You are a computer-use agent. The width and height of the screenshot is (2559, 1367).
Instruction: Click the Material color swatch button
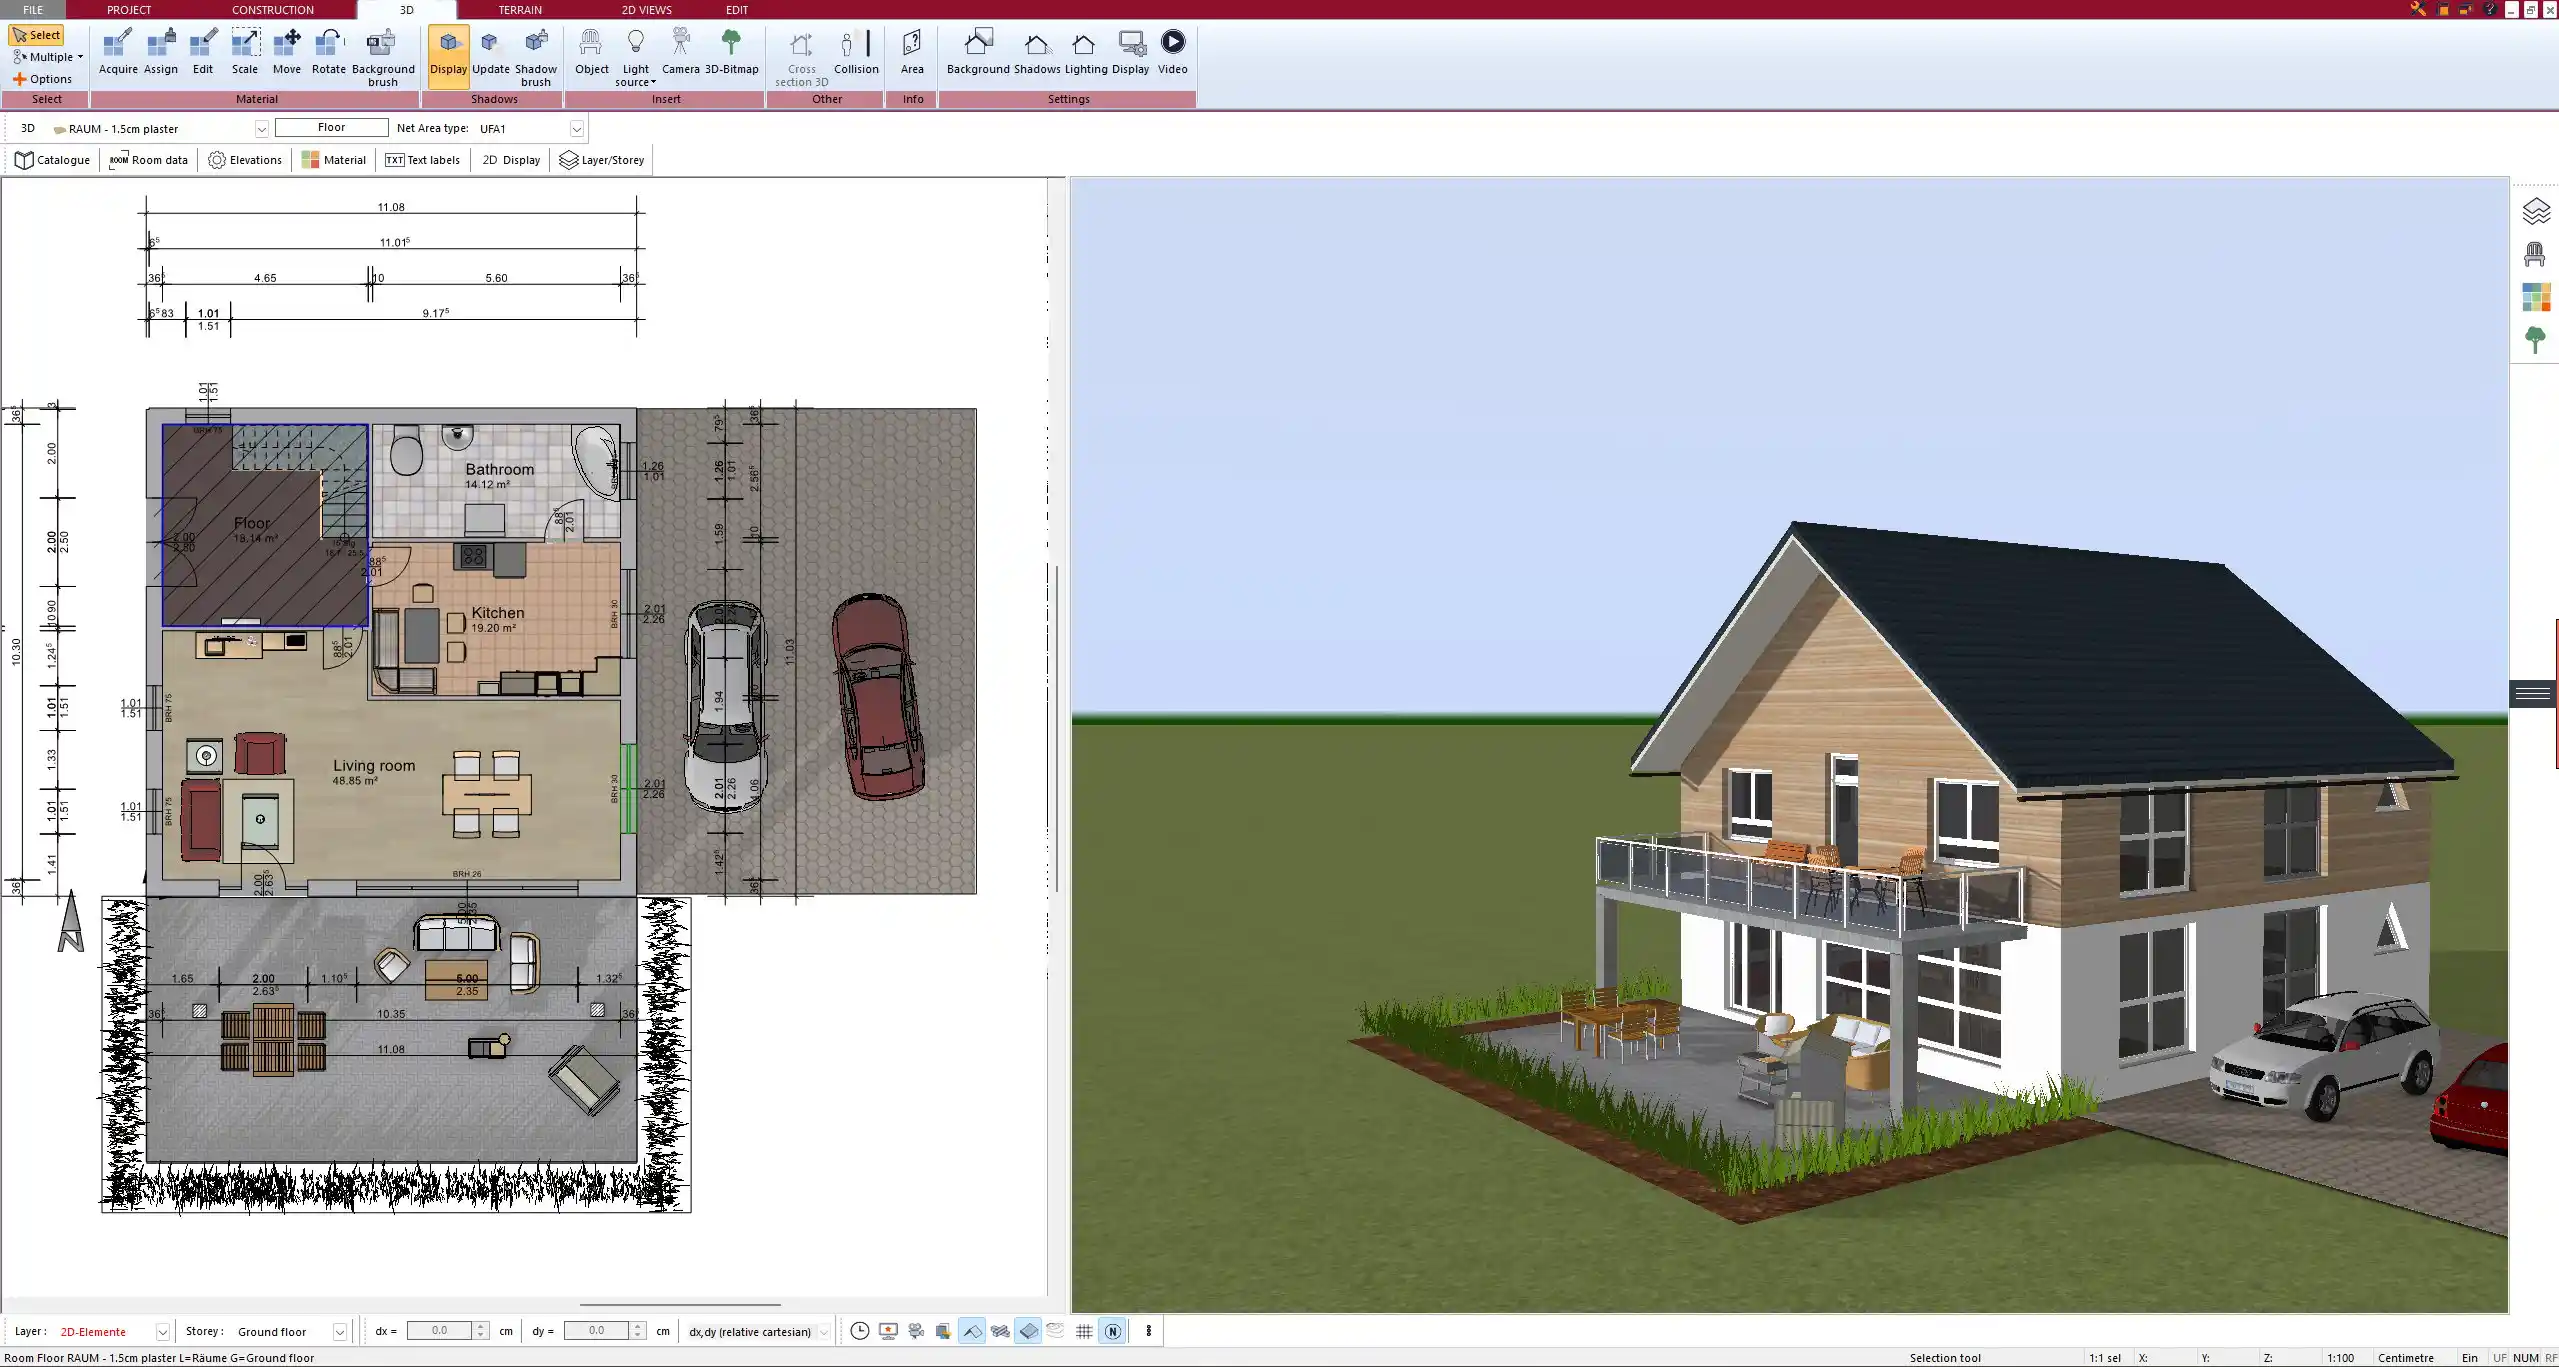click(334, 160)
